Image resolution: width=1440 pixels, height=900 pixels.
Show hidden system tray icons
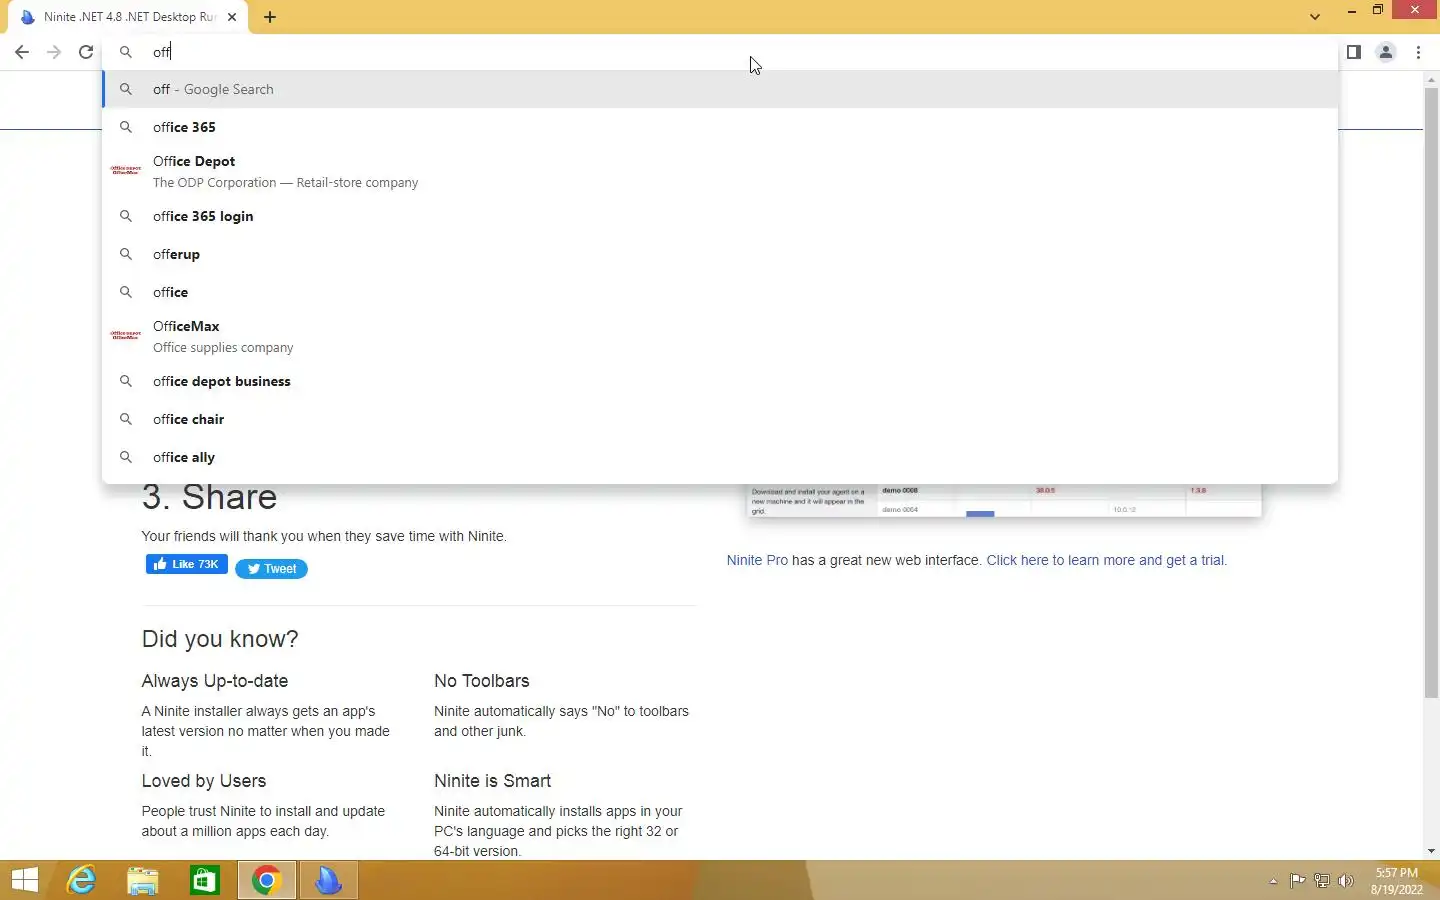[1273, 881]
